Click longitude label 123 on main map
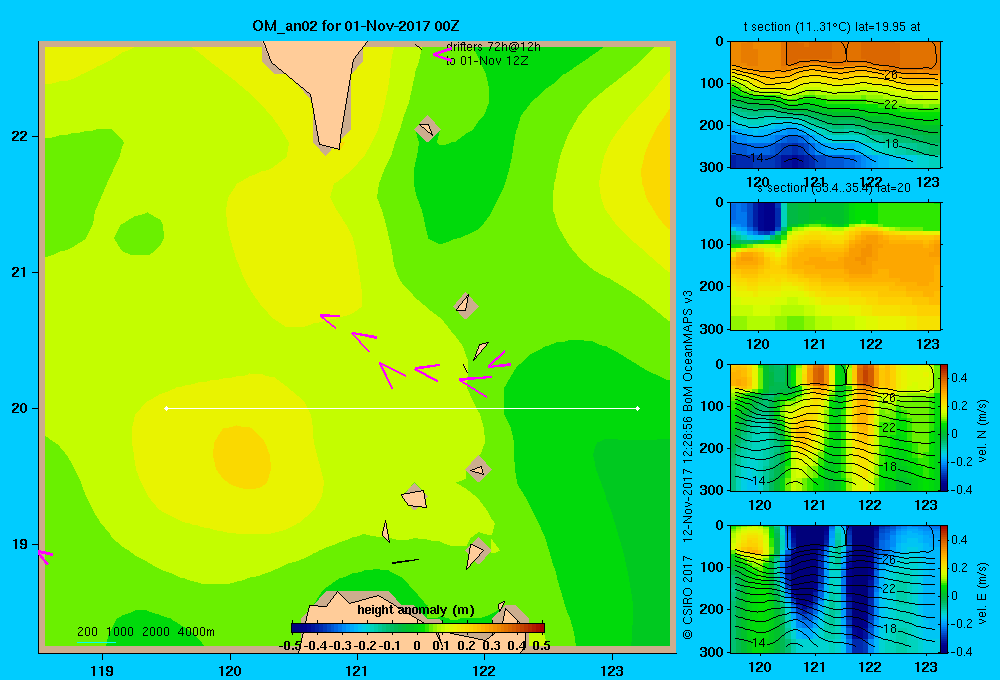Screen dimensions: 1000x680 tap(612, 670)
